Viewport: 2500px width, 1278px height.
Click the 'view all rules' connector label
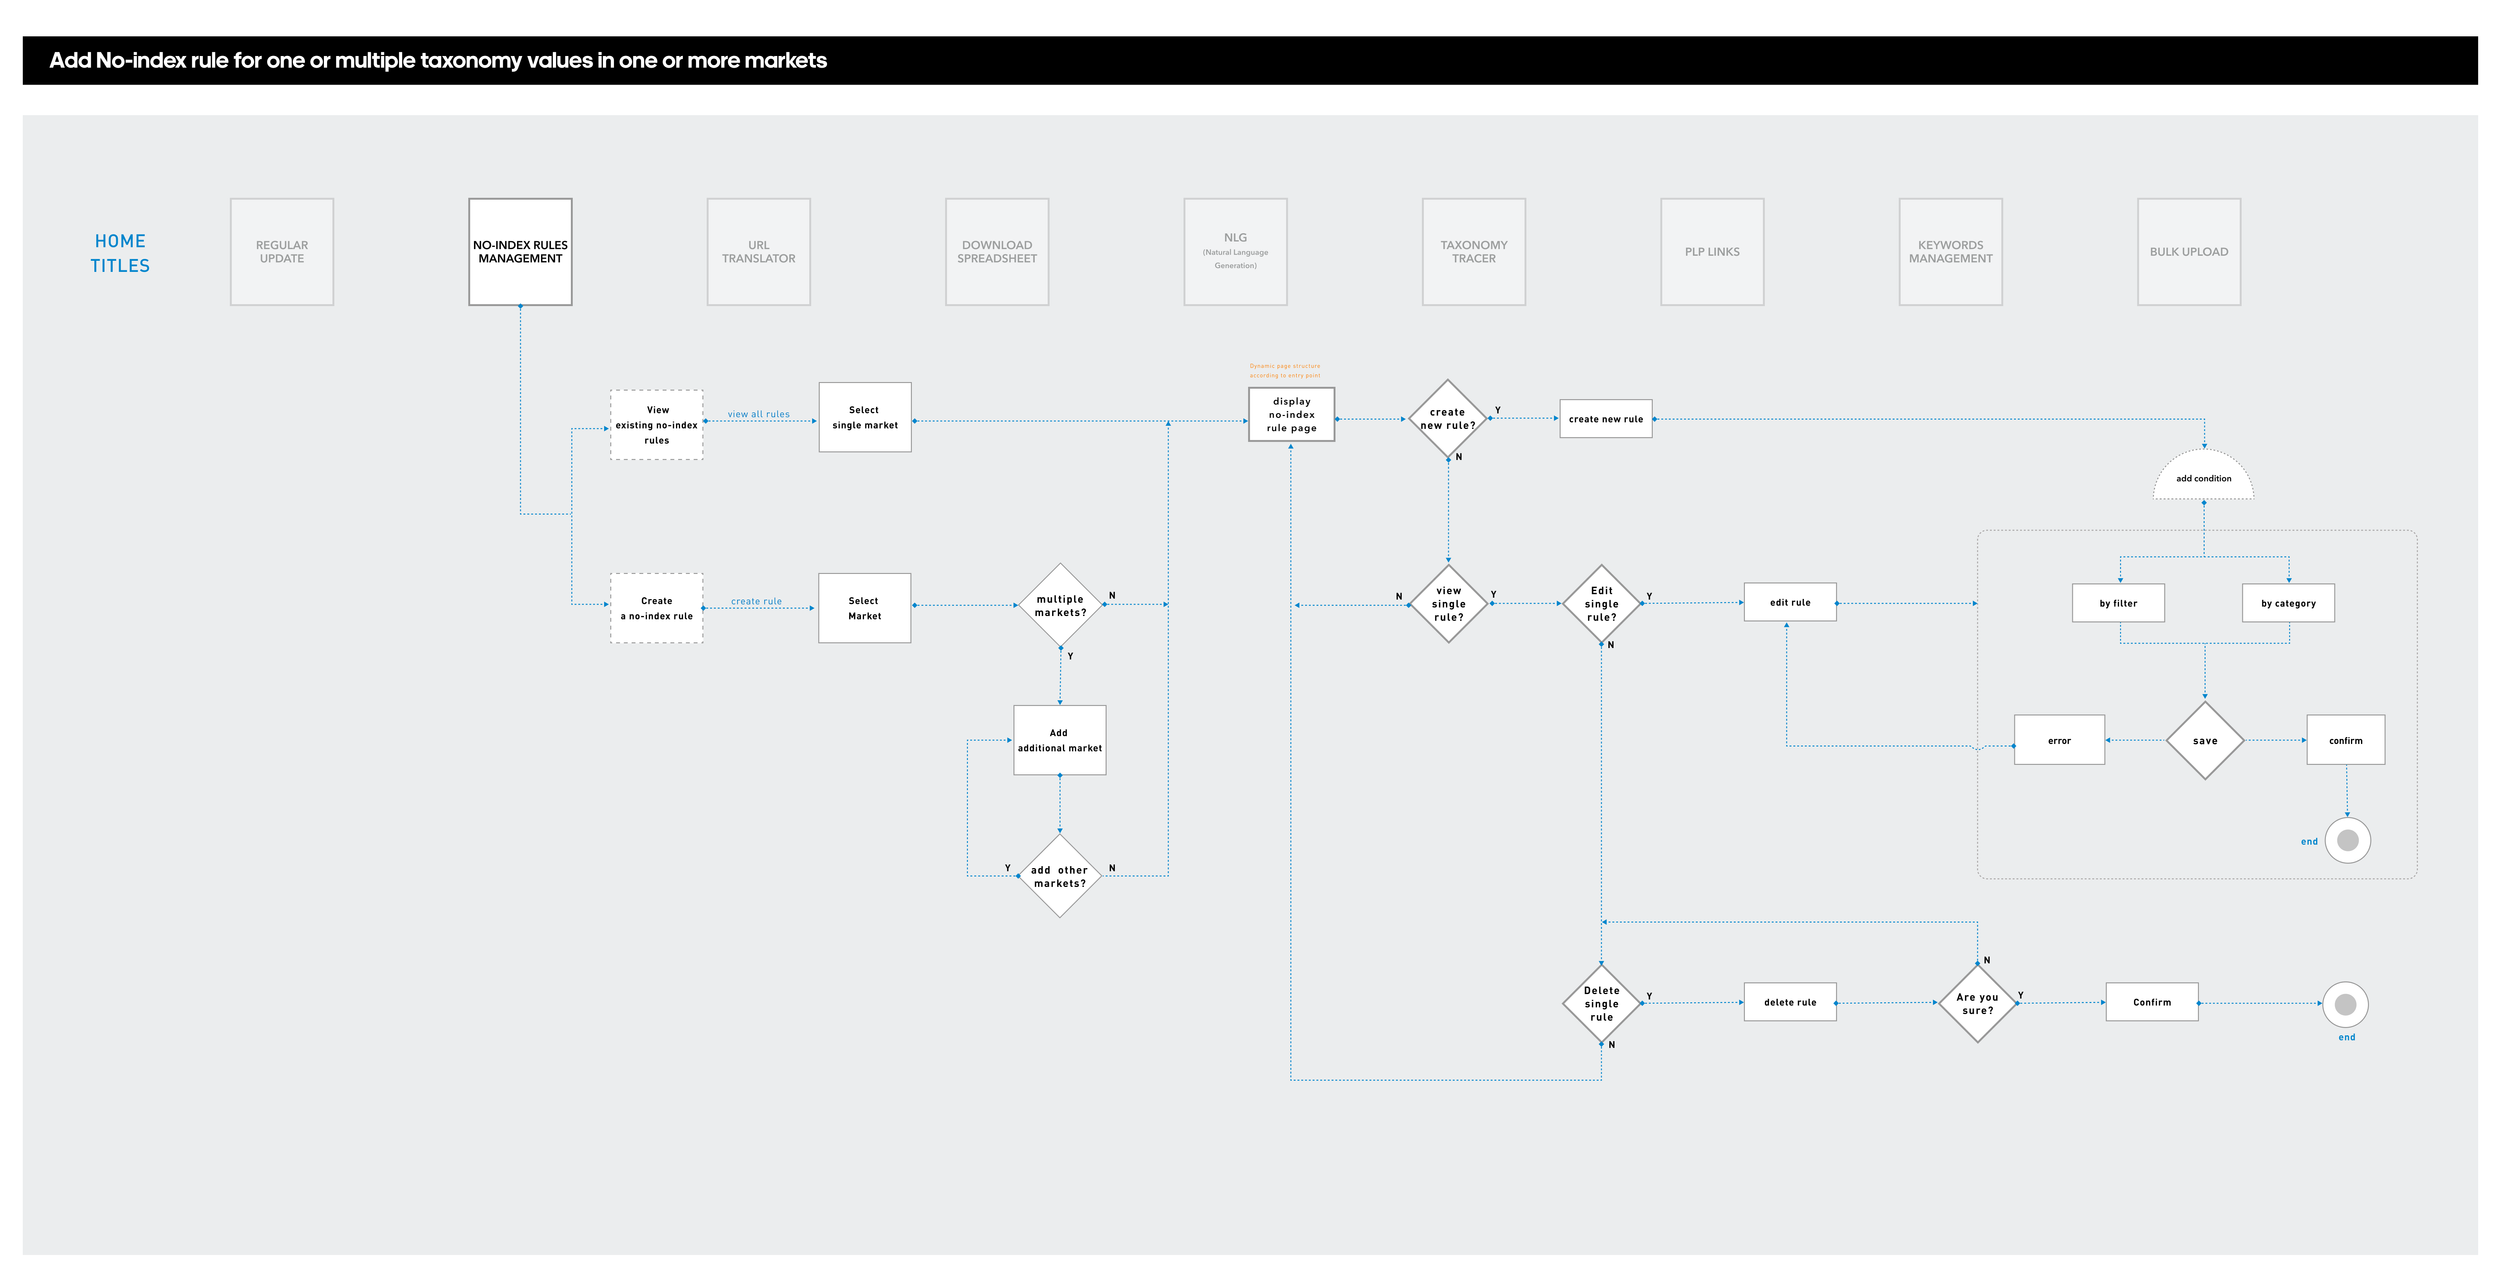(758, 414)
